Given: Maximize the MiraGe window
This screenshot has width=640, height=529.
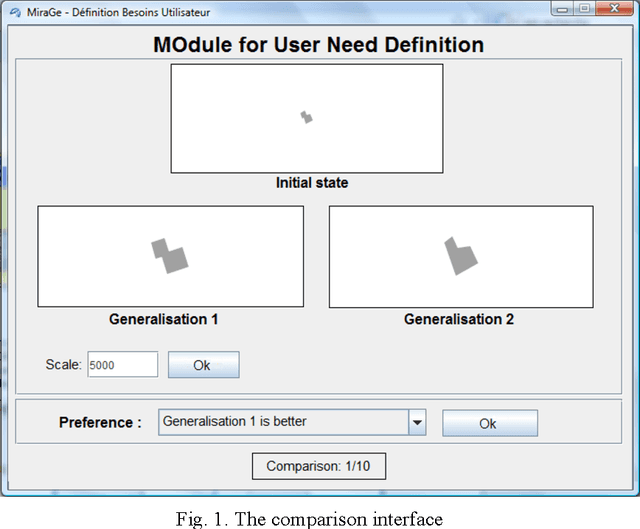Looking at the screenshot, I should 584,9.
